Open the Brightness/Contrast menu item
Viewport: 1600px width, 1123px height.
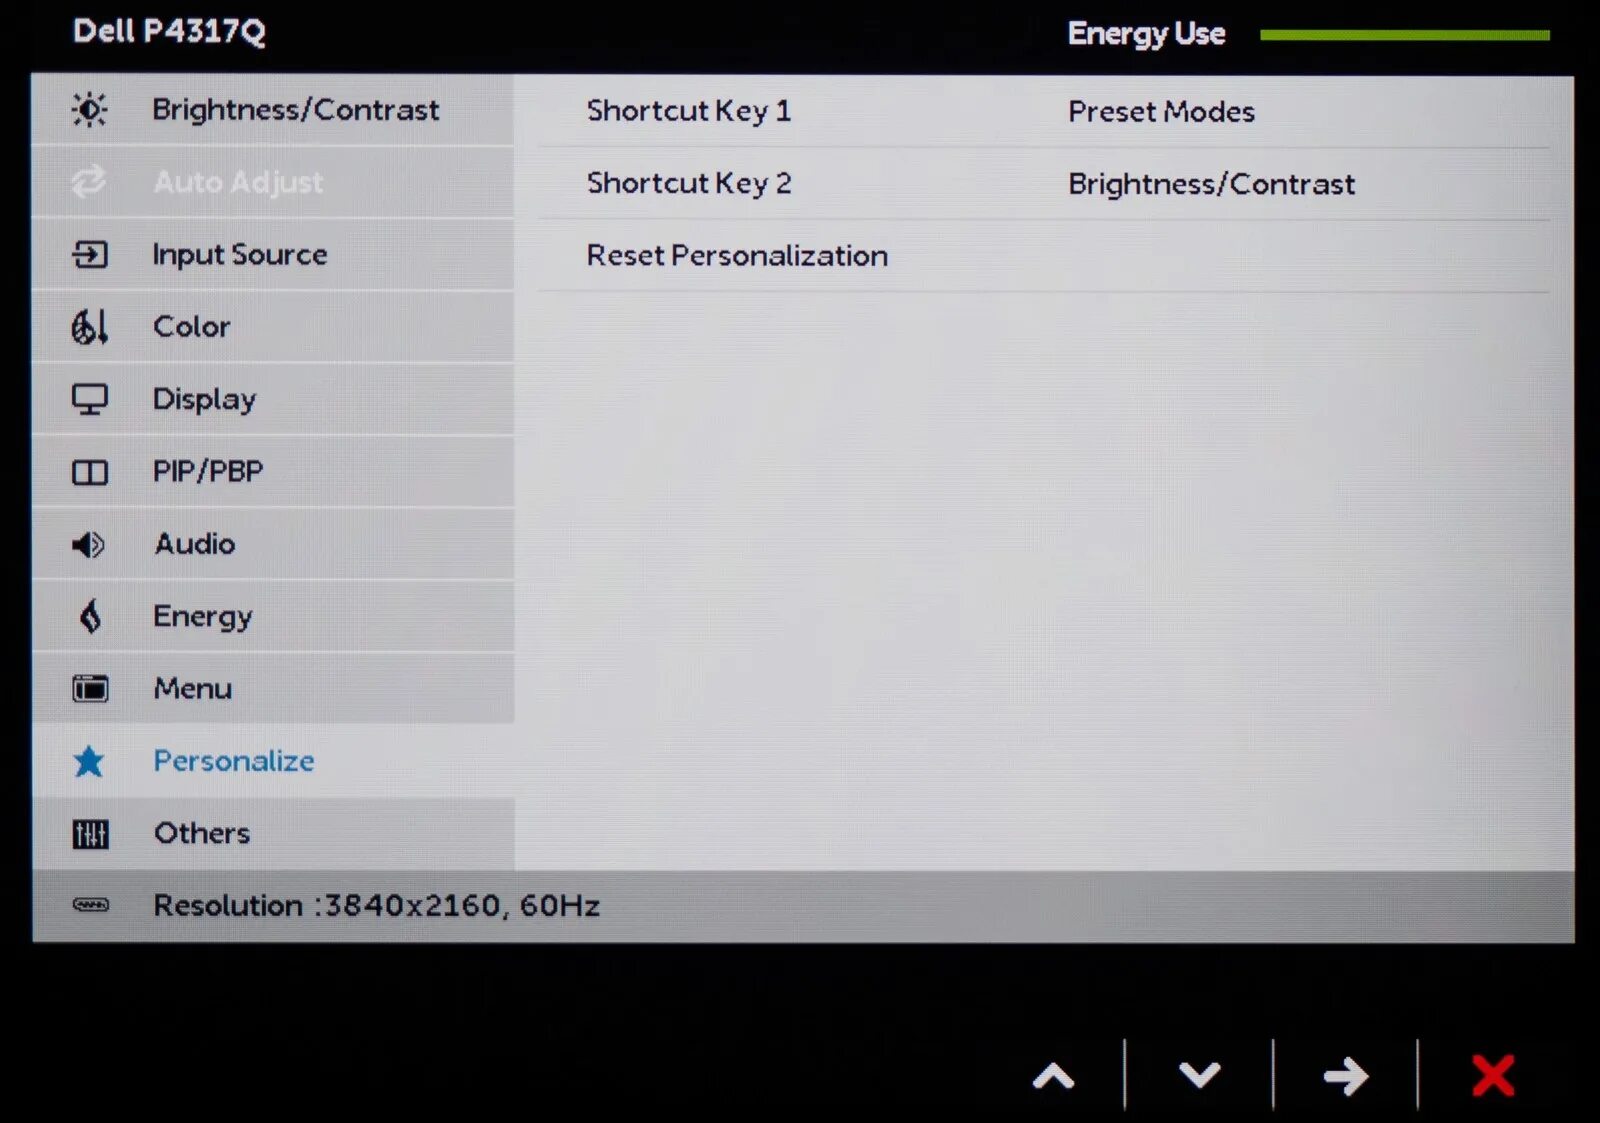tap(273, 110)
